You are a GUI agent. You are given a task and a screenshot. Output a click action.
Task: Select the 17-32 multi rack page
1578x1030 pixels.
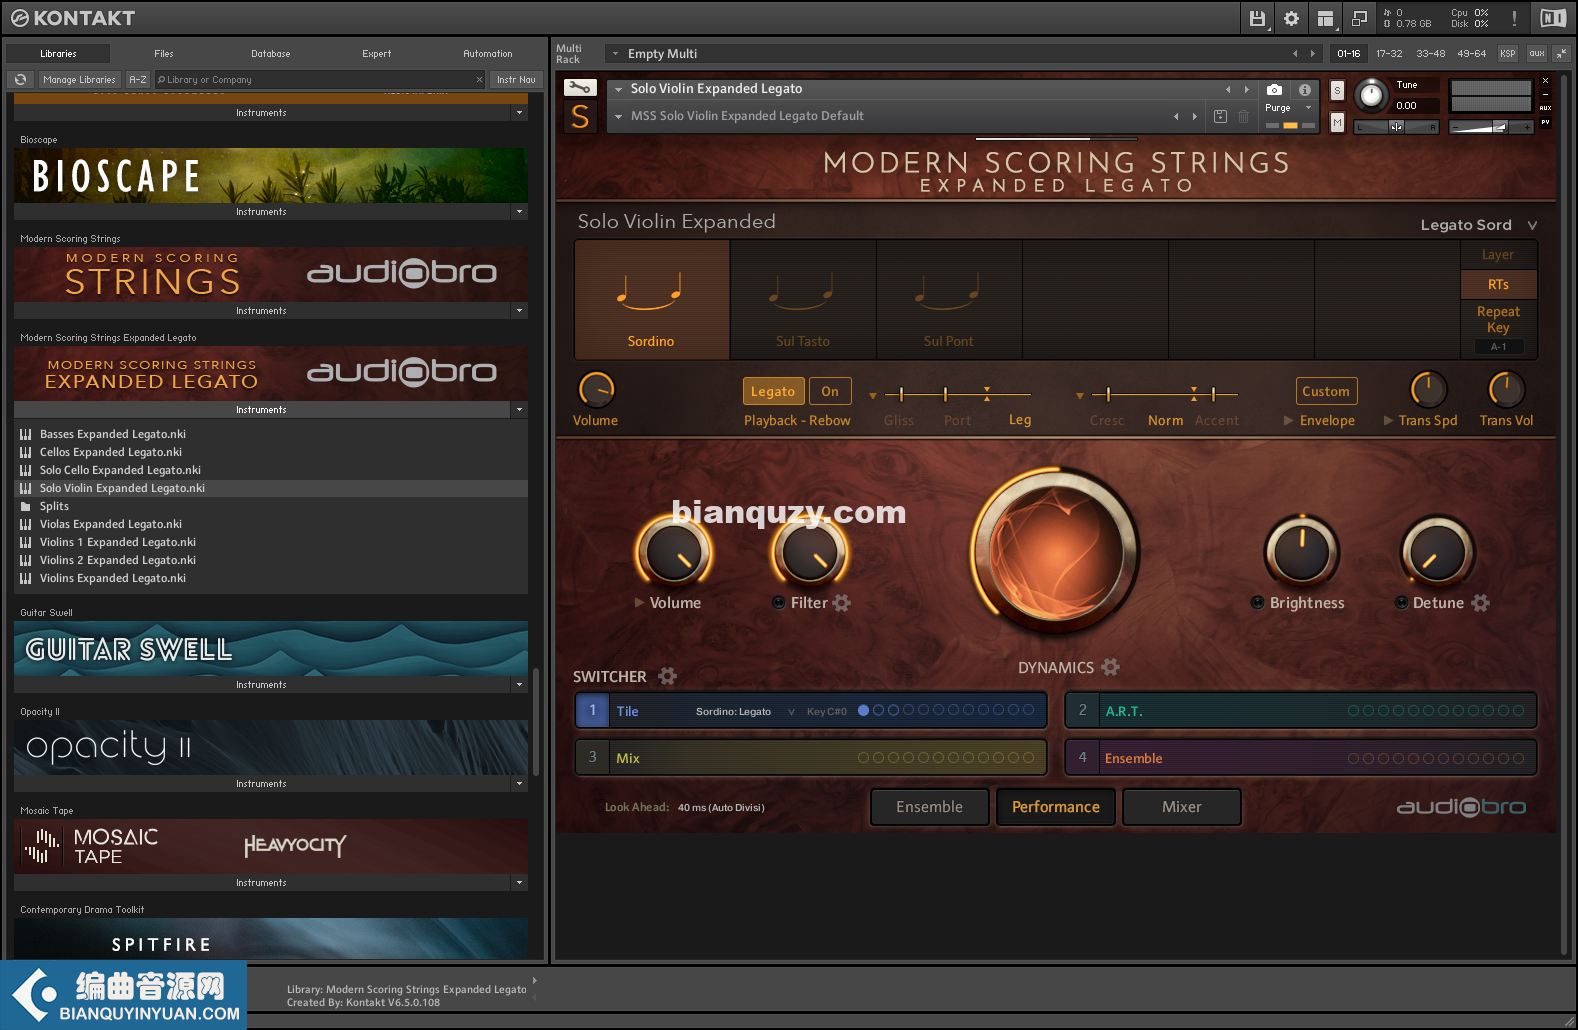[1389, 53]
